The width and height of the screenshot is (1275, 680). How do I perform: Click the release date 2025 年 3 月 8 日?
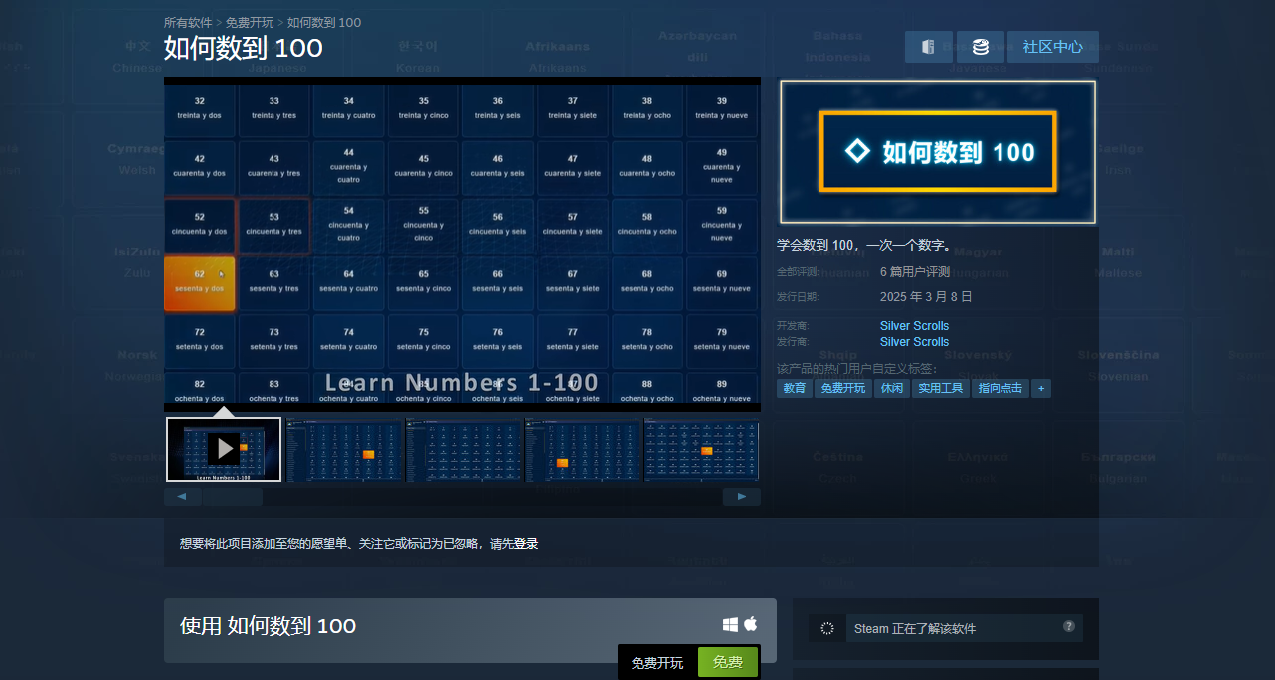[926, 297]
